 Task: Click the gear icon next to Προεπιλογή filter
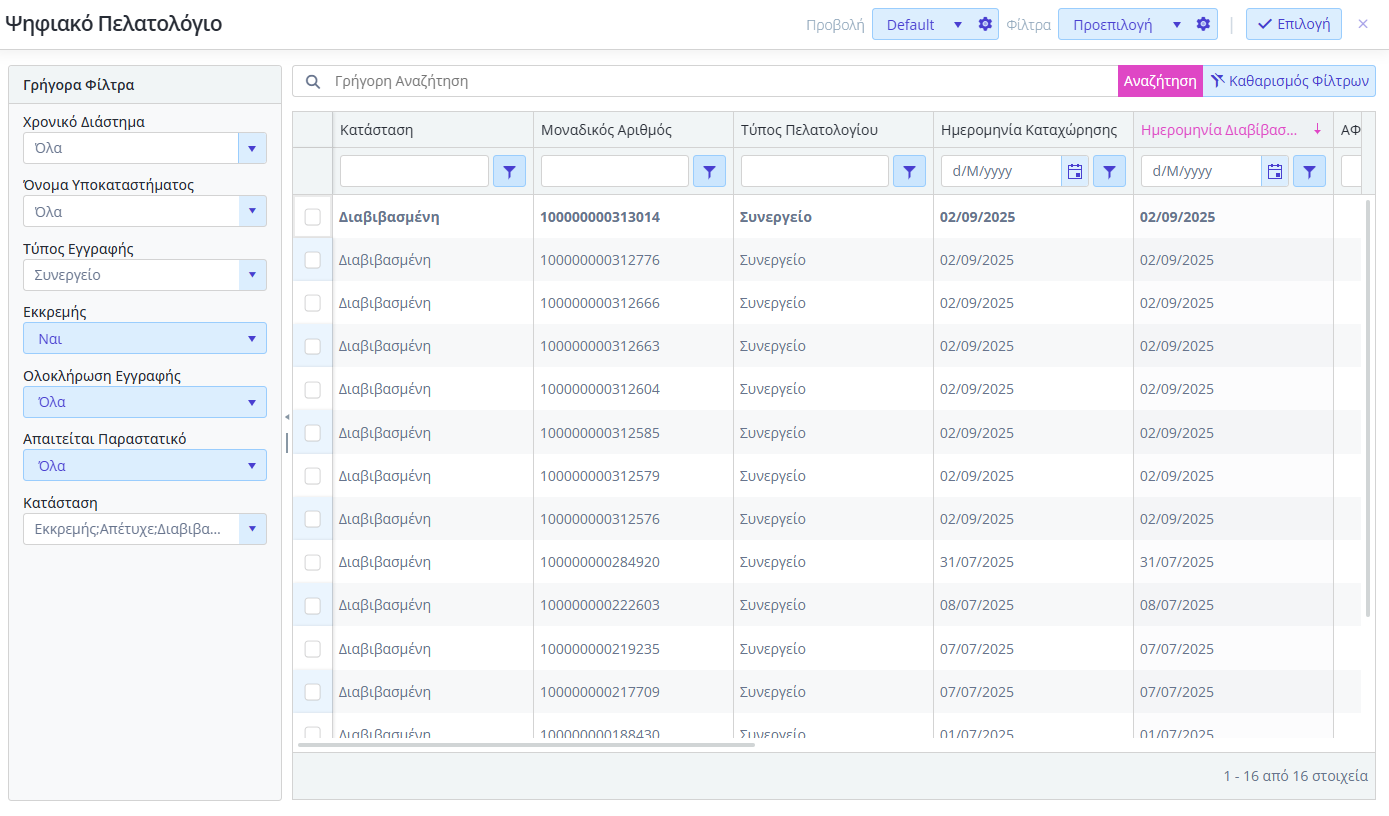(x=1203, y=25)
